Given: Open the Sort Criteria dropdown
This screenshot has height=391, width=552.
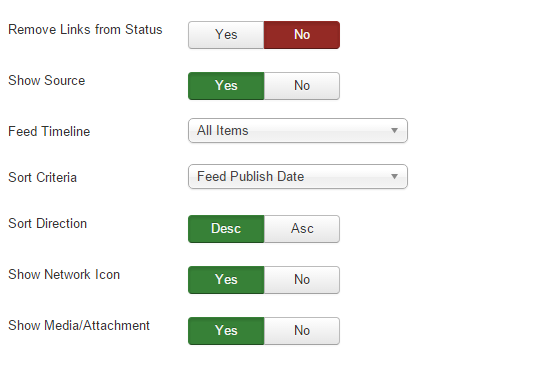Looking at the screenshot, I should coord(298,176).
